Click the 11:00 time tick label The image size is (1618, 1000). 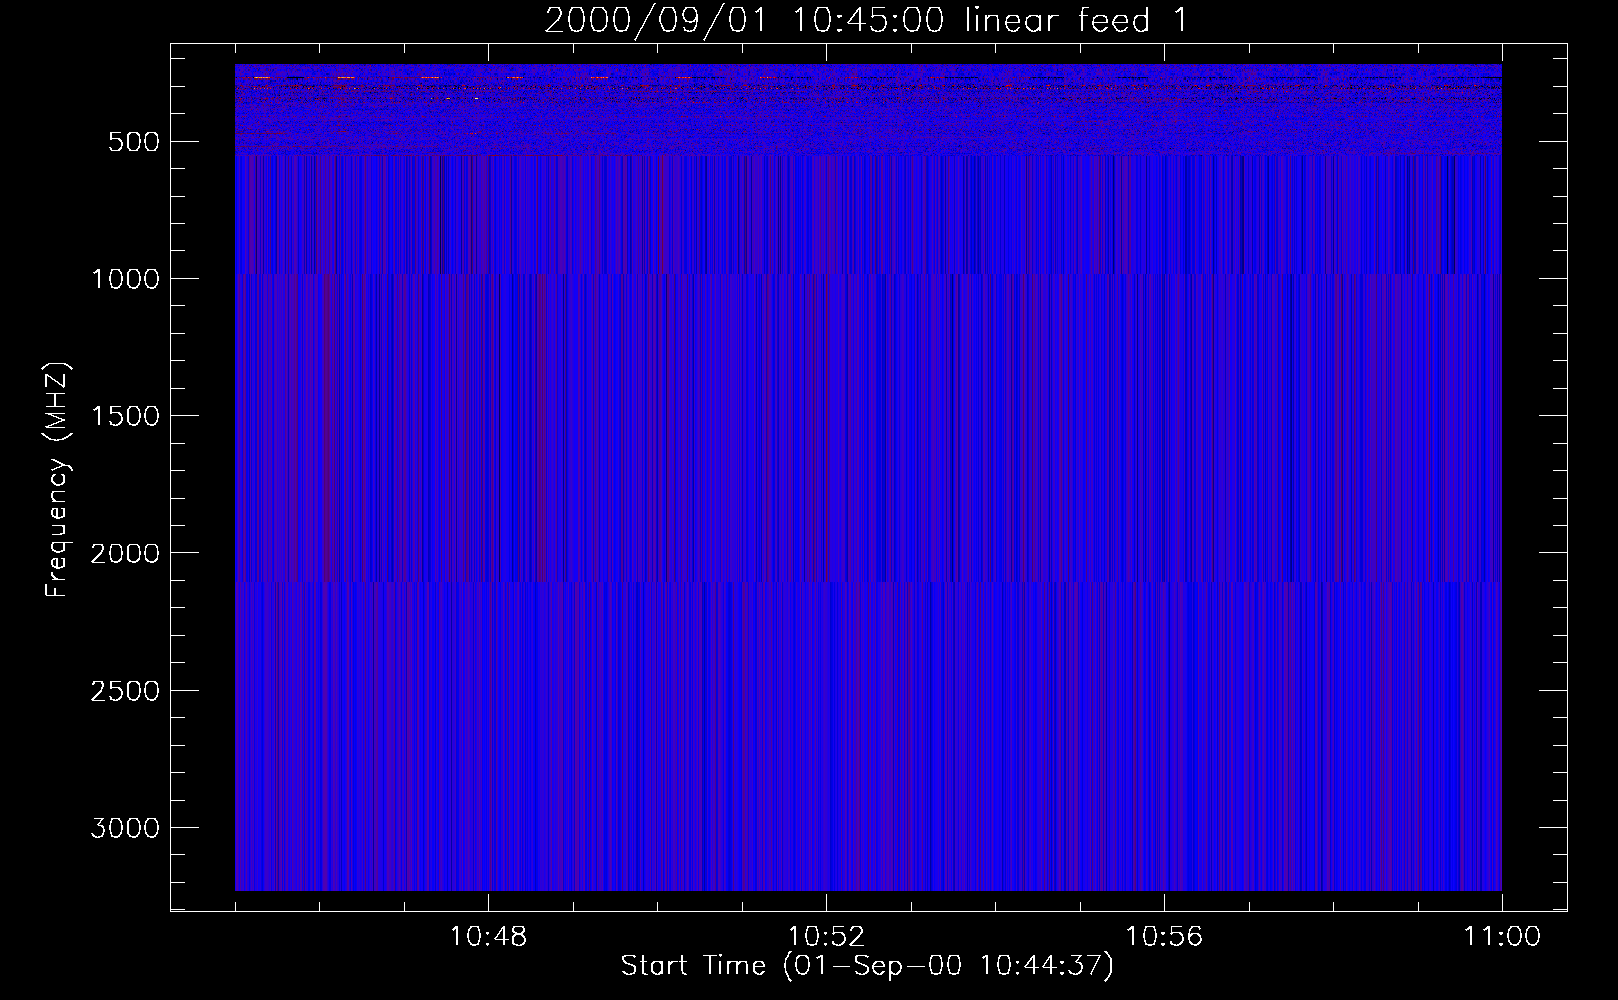pos(1502,937)
